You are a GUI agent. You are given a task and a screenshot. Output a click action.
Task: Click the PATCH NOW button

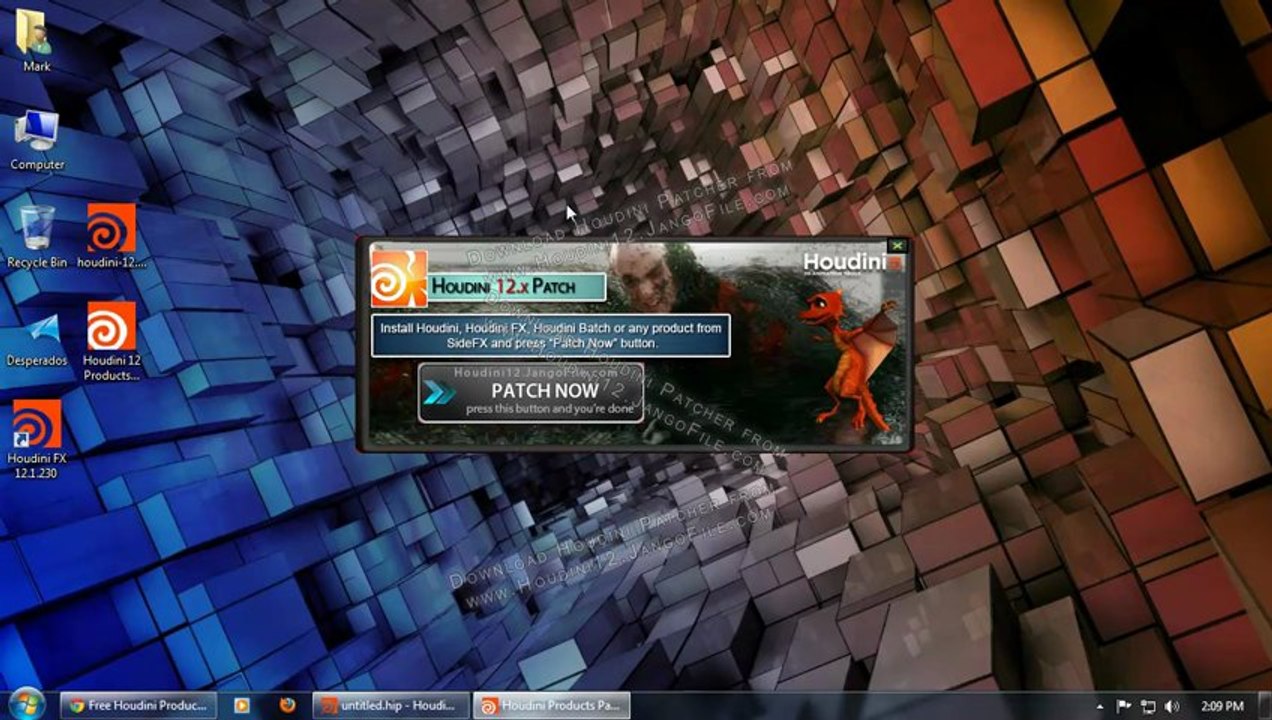(531, 393)
